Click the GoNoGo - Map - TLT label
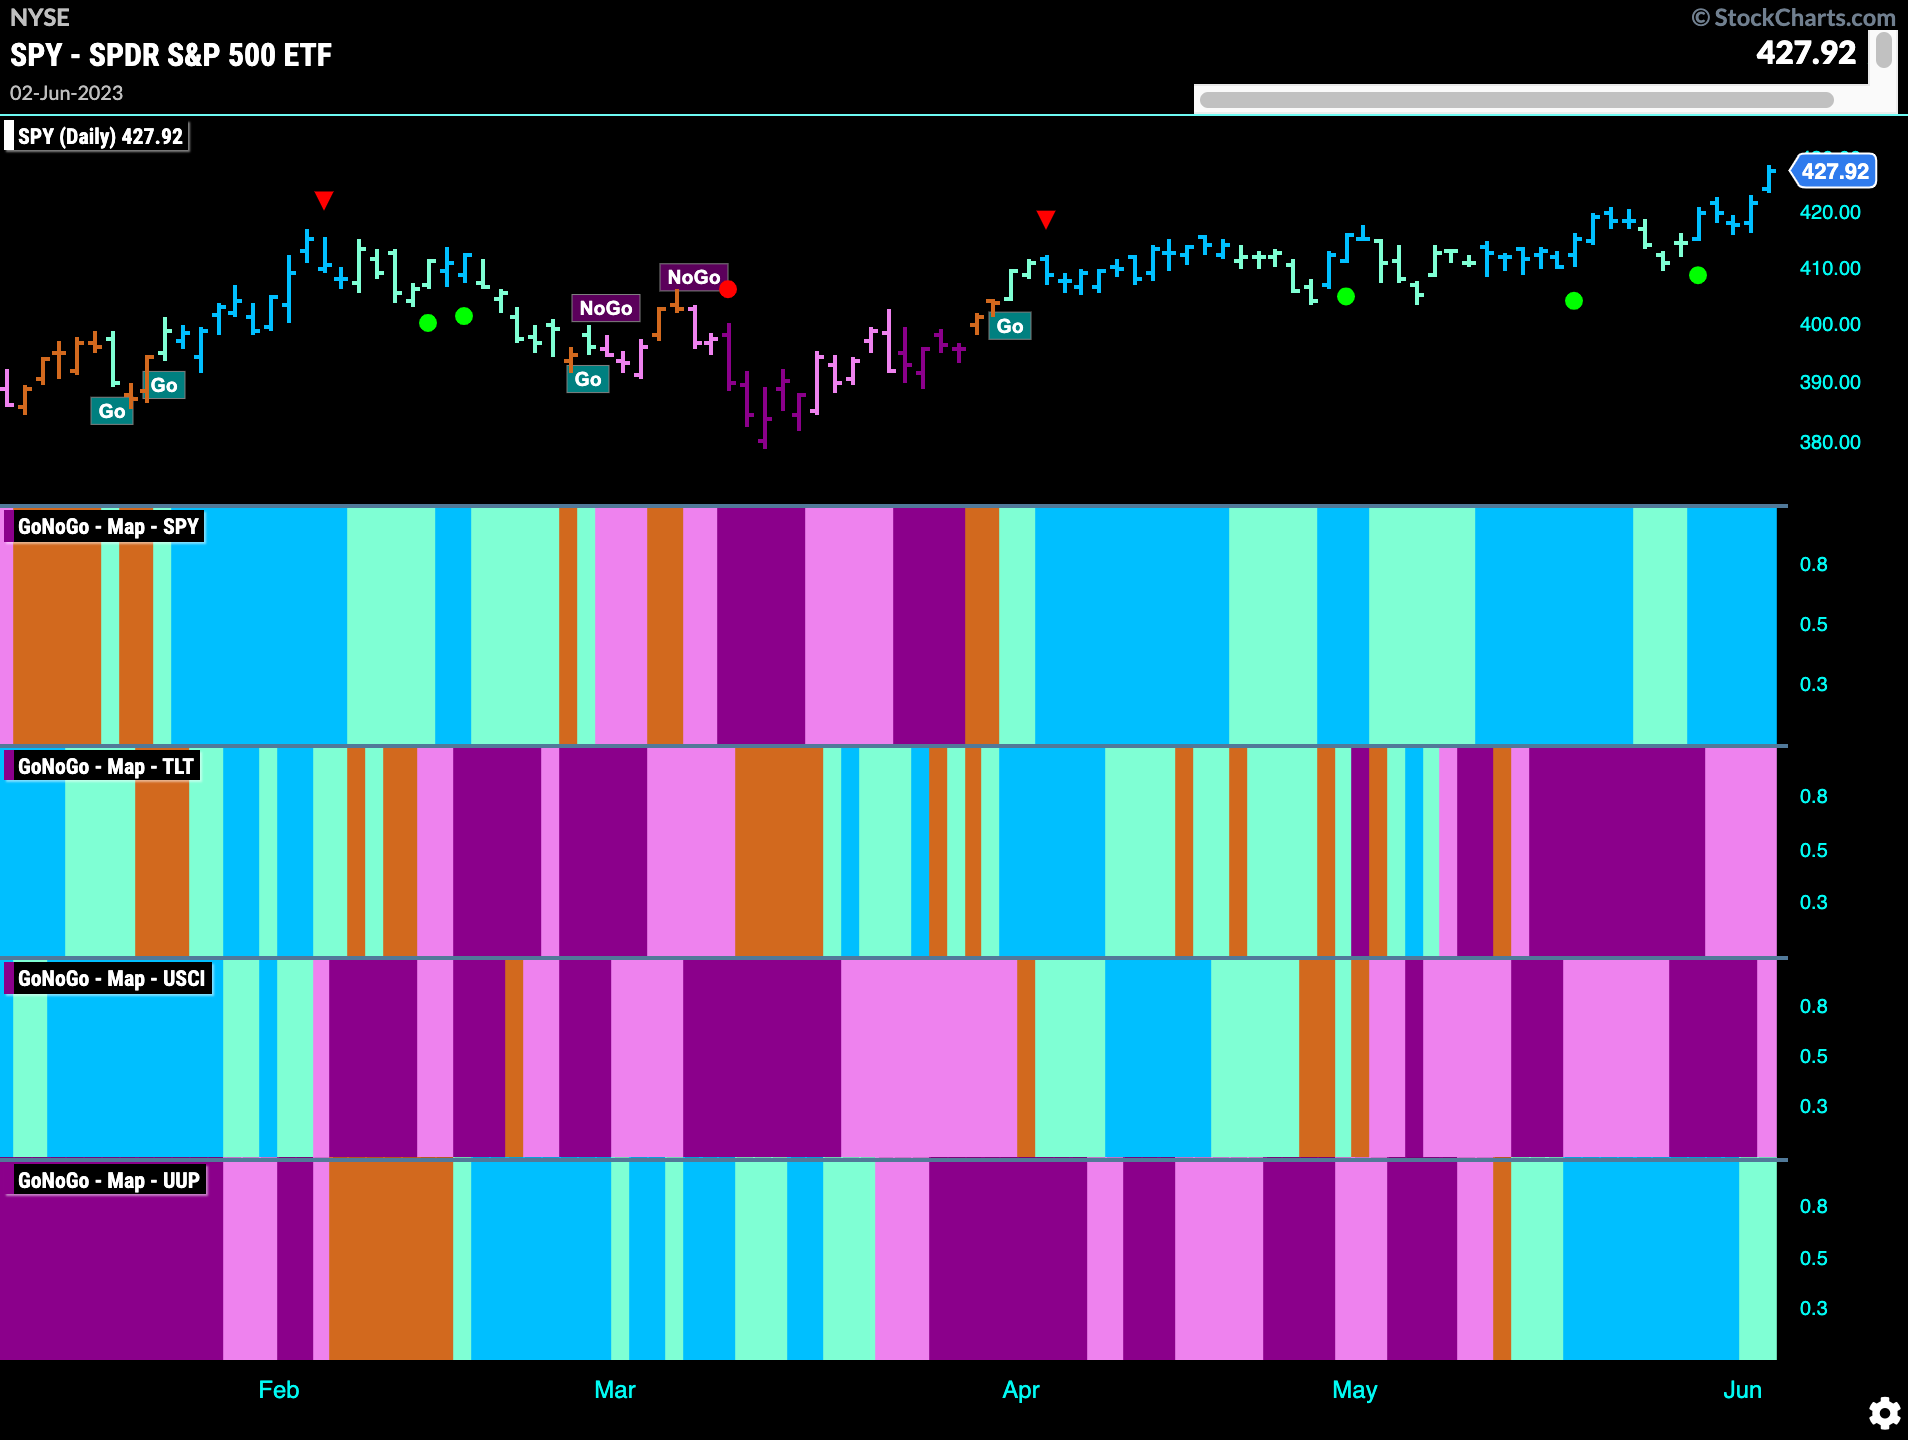Screen dimensions: 1908x1440 (x=104, y=766)
